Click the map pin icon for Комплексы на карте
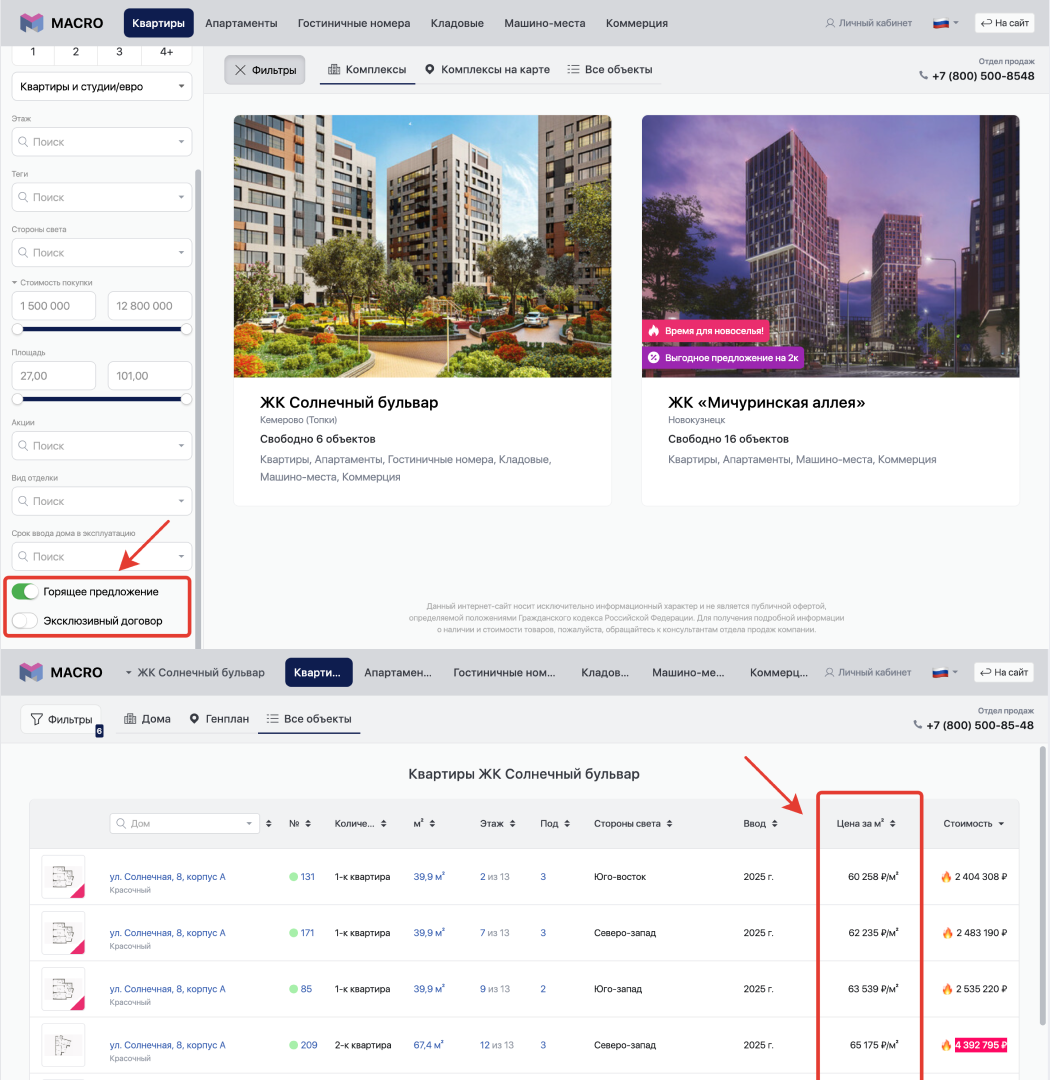Screen dimensions: 1050x1080 pos(430,70)
